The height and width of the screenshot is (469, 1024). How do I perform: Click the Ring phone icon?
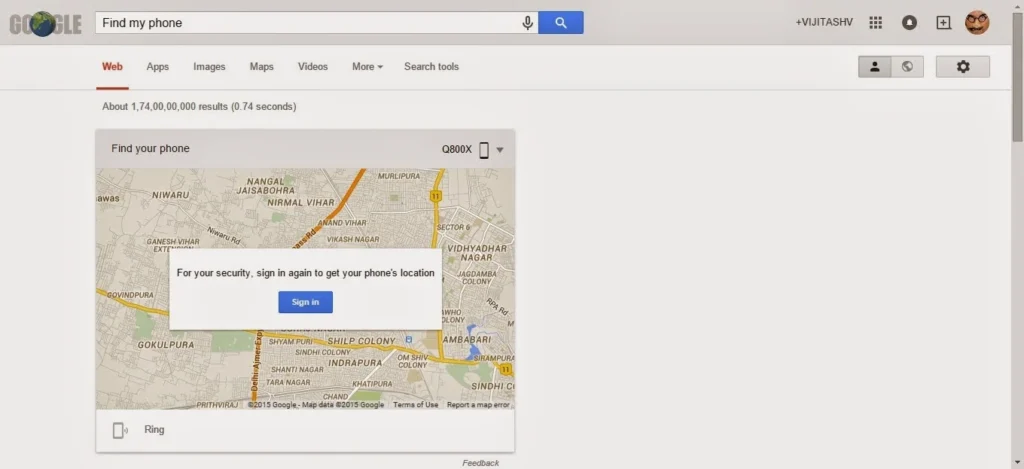pos(120,430)
